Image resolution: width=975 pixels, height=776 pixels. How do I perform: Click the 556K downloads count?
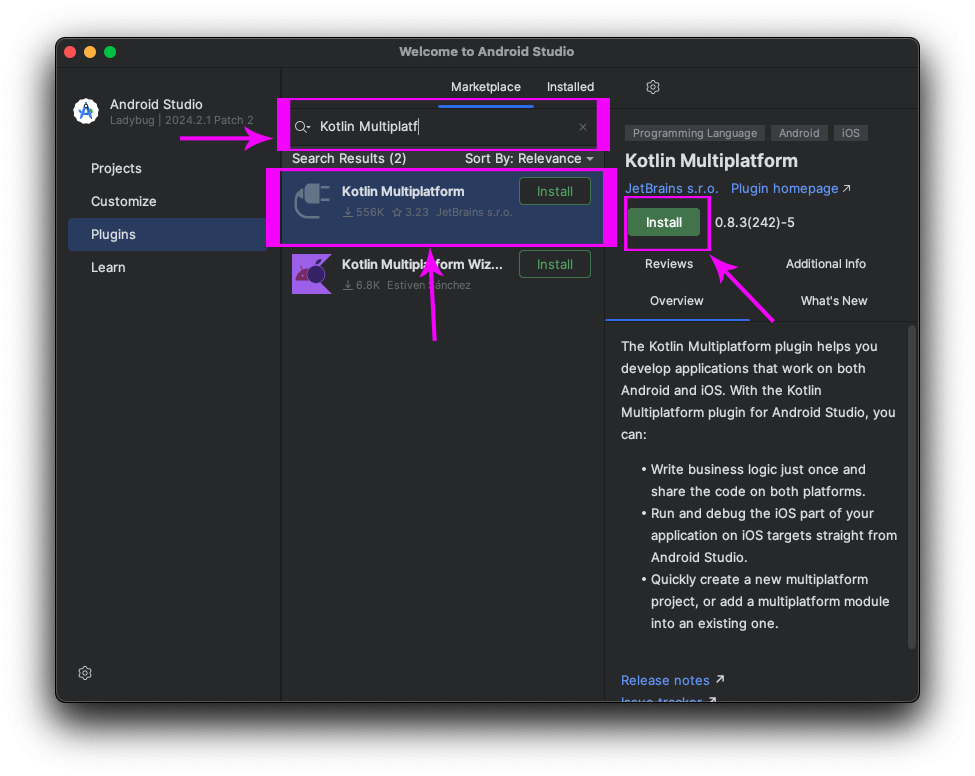[364, 213]
